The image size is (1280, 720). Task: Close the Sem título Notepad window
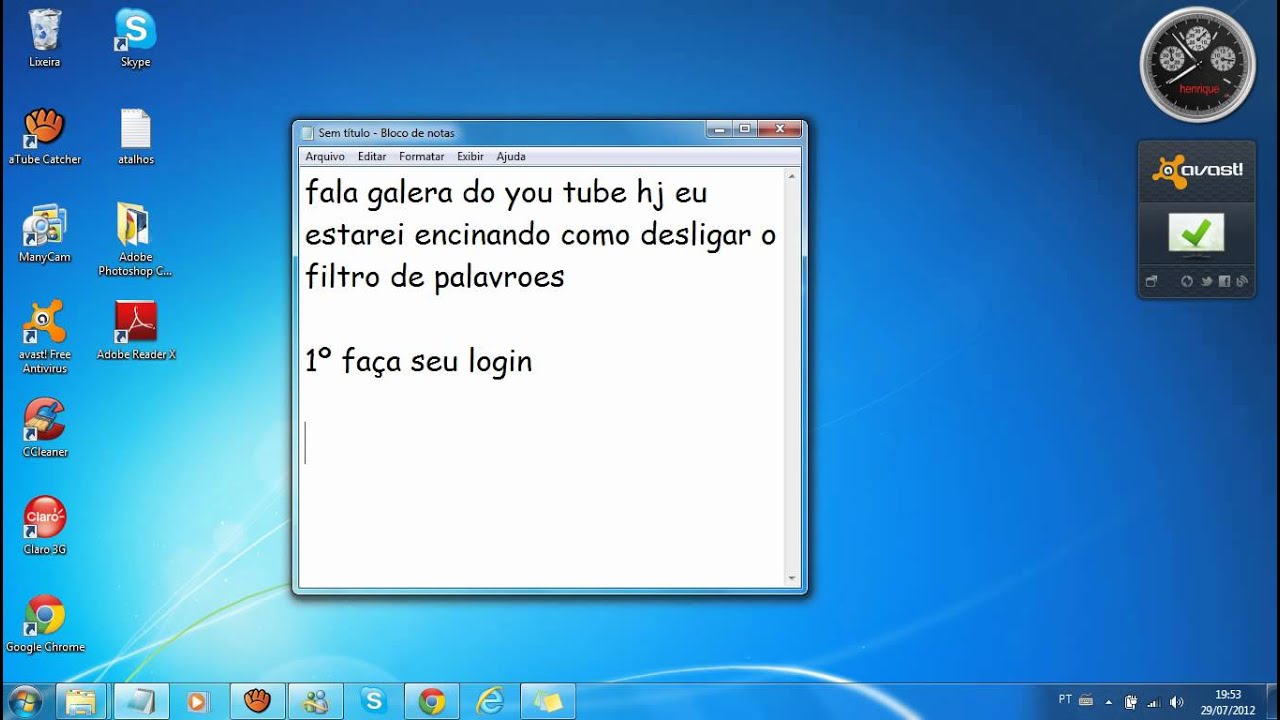780,129
